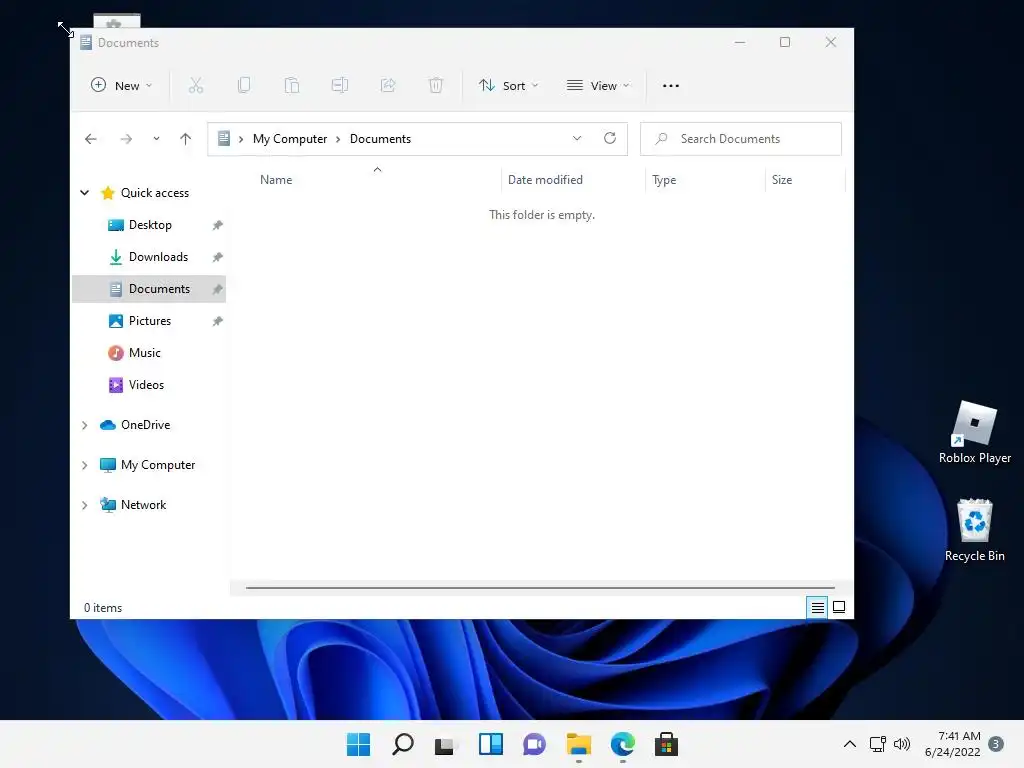Click My Computer in address breadcrumb
The image size is (1024, 768).
290,139
